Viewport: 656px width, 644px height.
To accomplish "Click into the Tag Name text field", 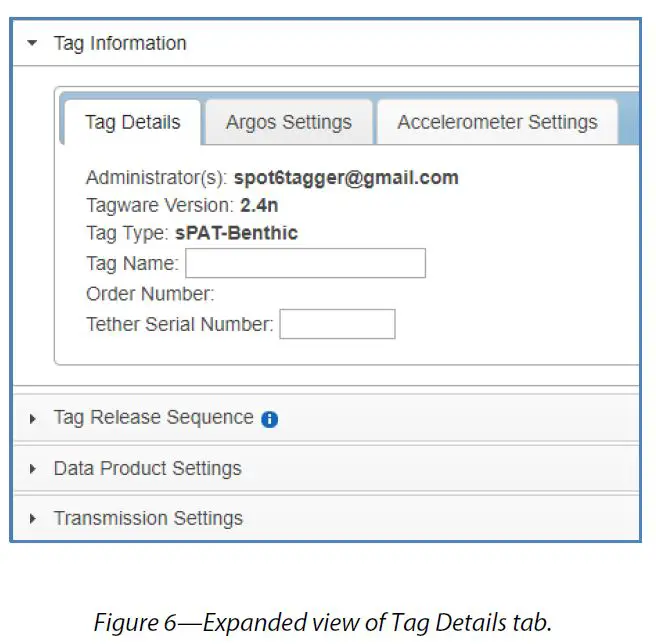I will pyautogui.click(x=305, y=264).
